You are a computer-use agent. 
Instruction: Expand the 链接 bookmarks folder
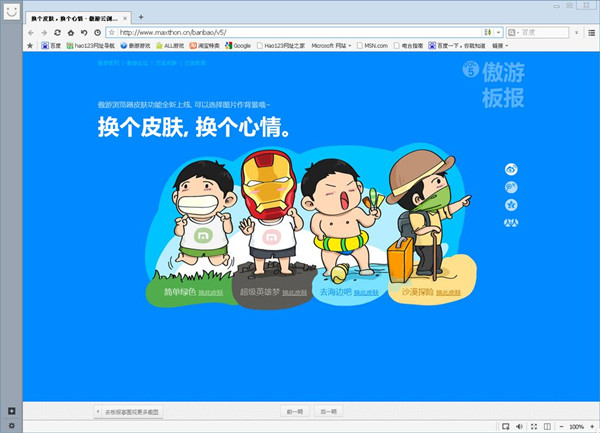click(x=500, y=46)
